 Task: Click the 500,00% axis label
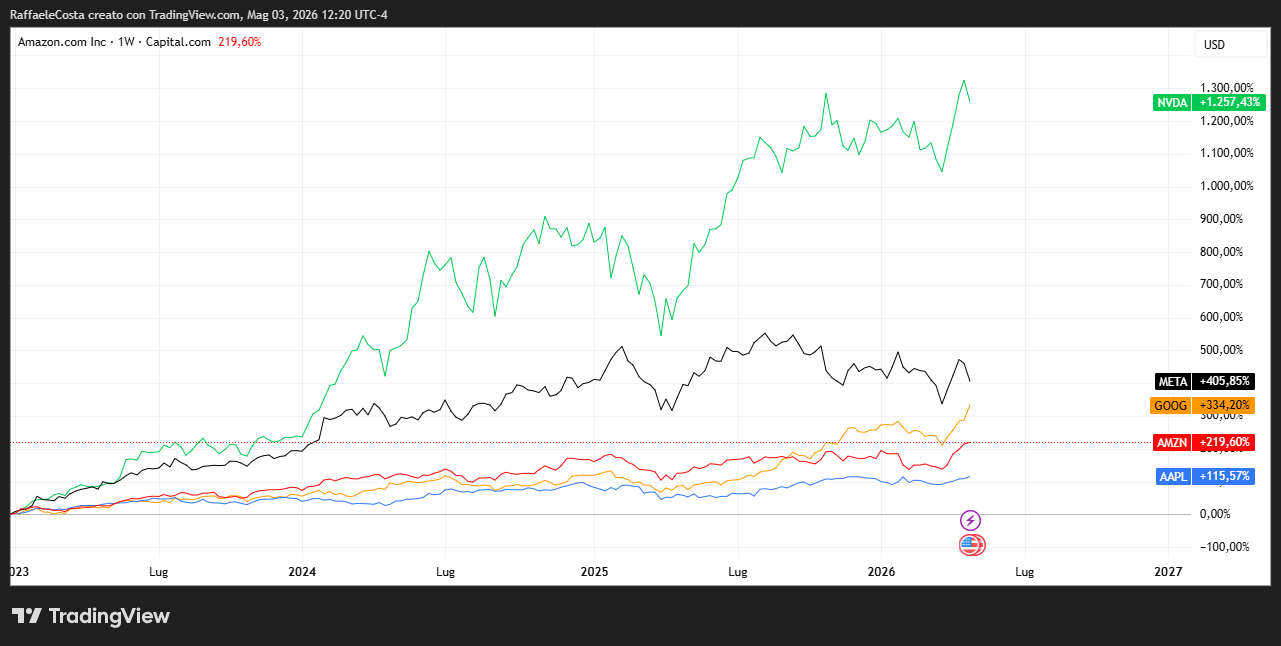[x=1220, y=350]
